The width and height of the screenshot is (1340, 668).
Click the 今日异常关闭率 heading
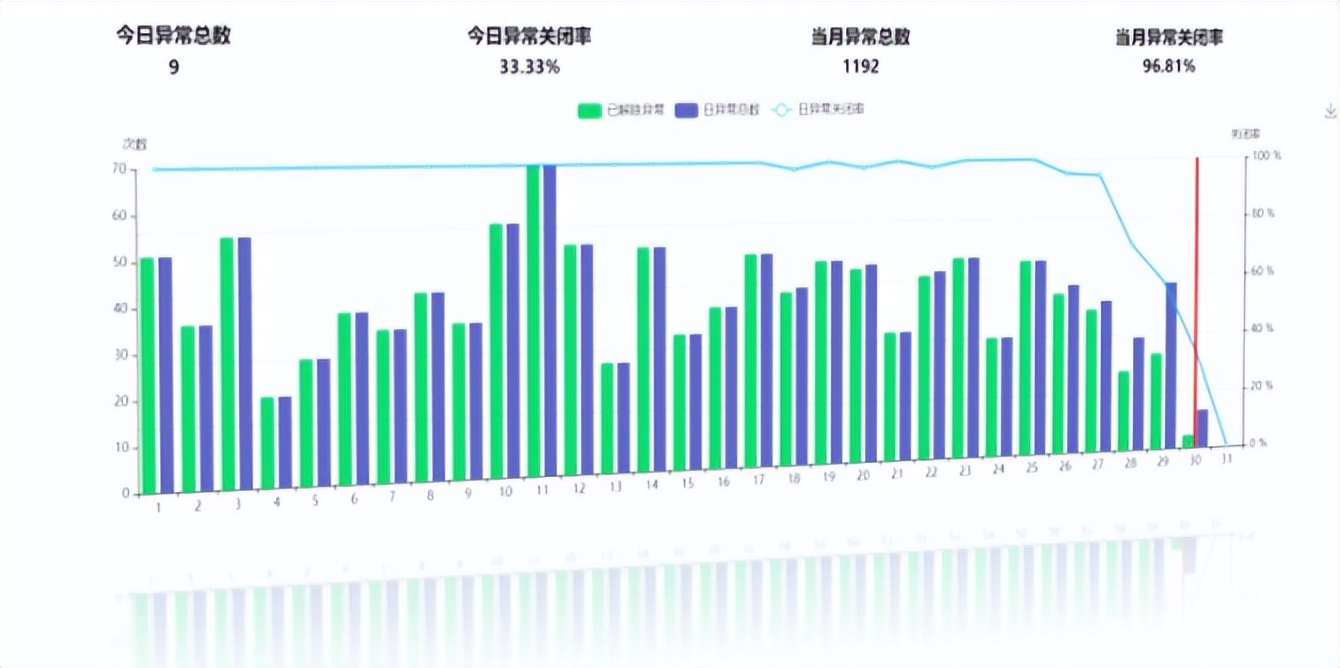529,36
